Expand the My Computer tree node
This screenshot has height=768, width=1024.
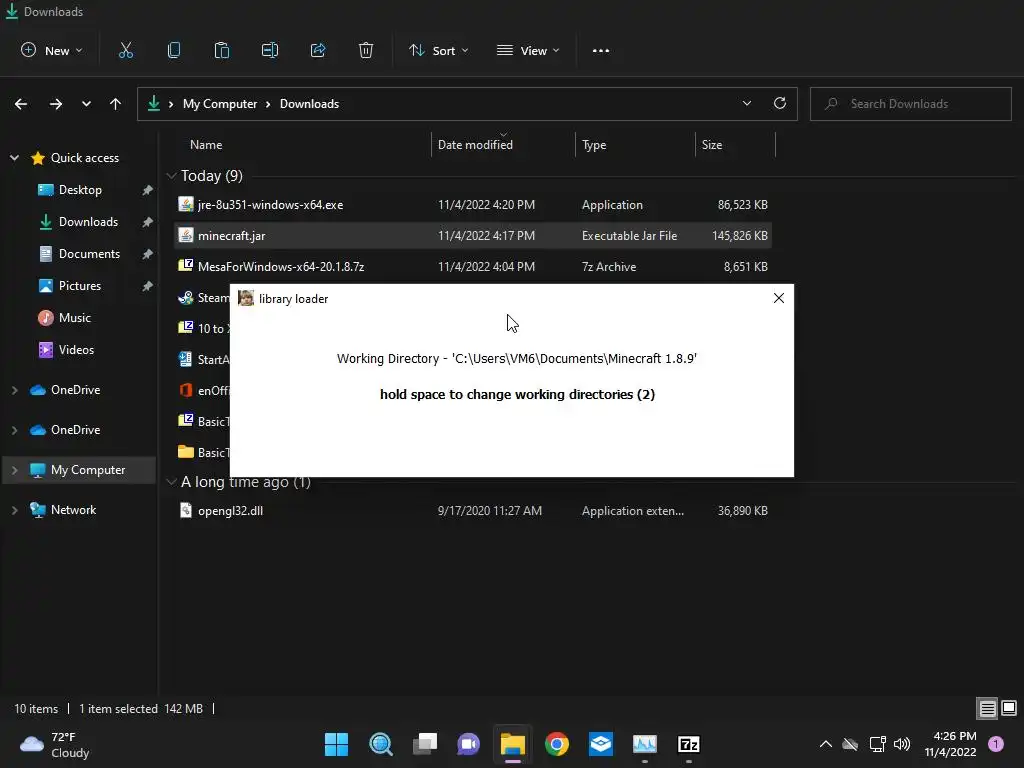[14, 470]
